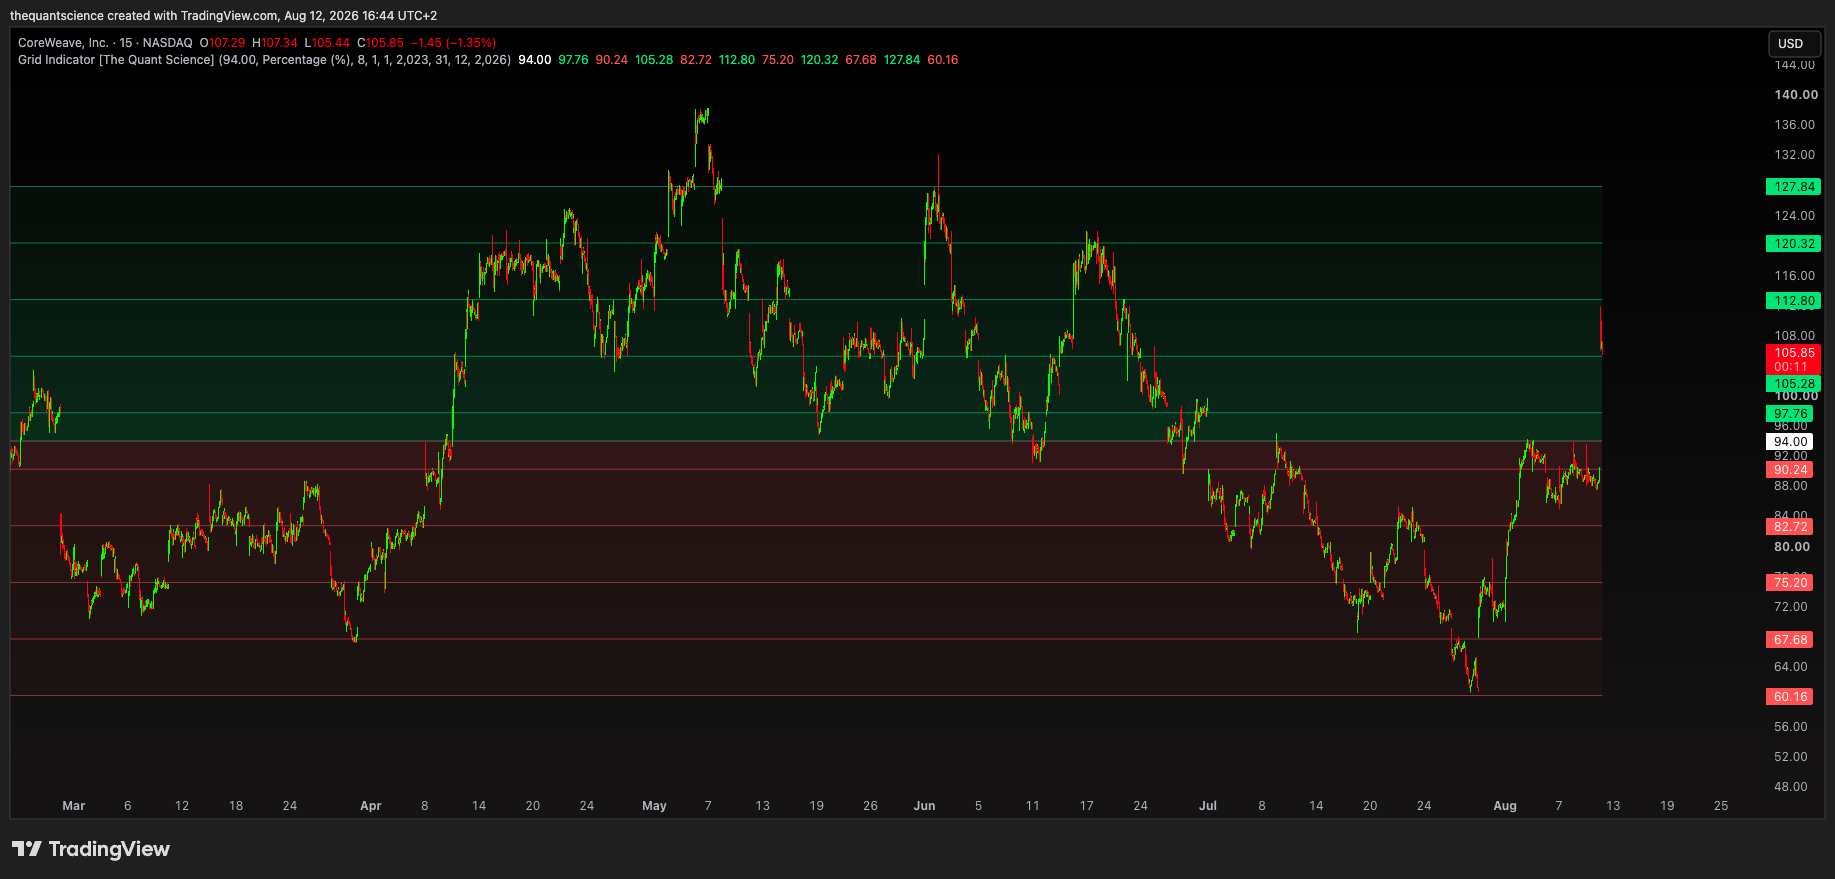The image size is (1835, 879).
Task: Click the 108.00 price scale value
Action: click(1794, 336)
